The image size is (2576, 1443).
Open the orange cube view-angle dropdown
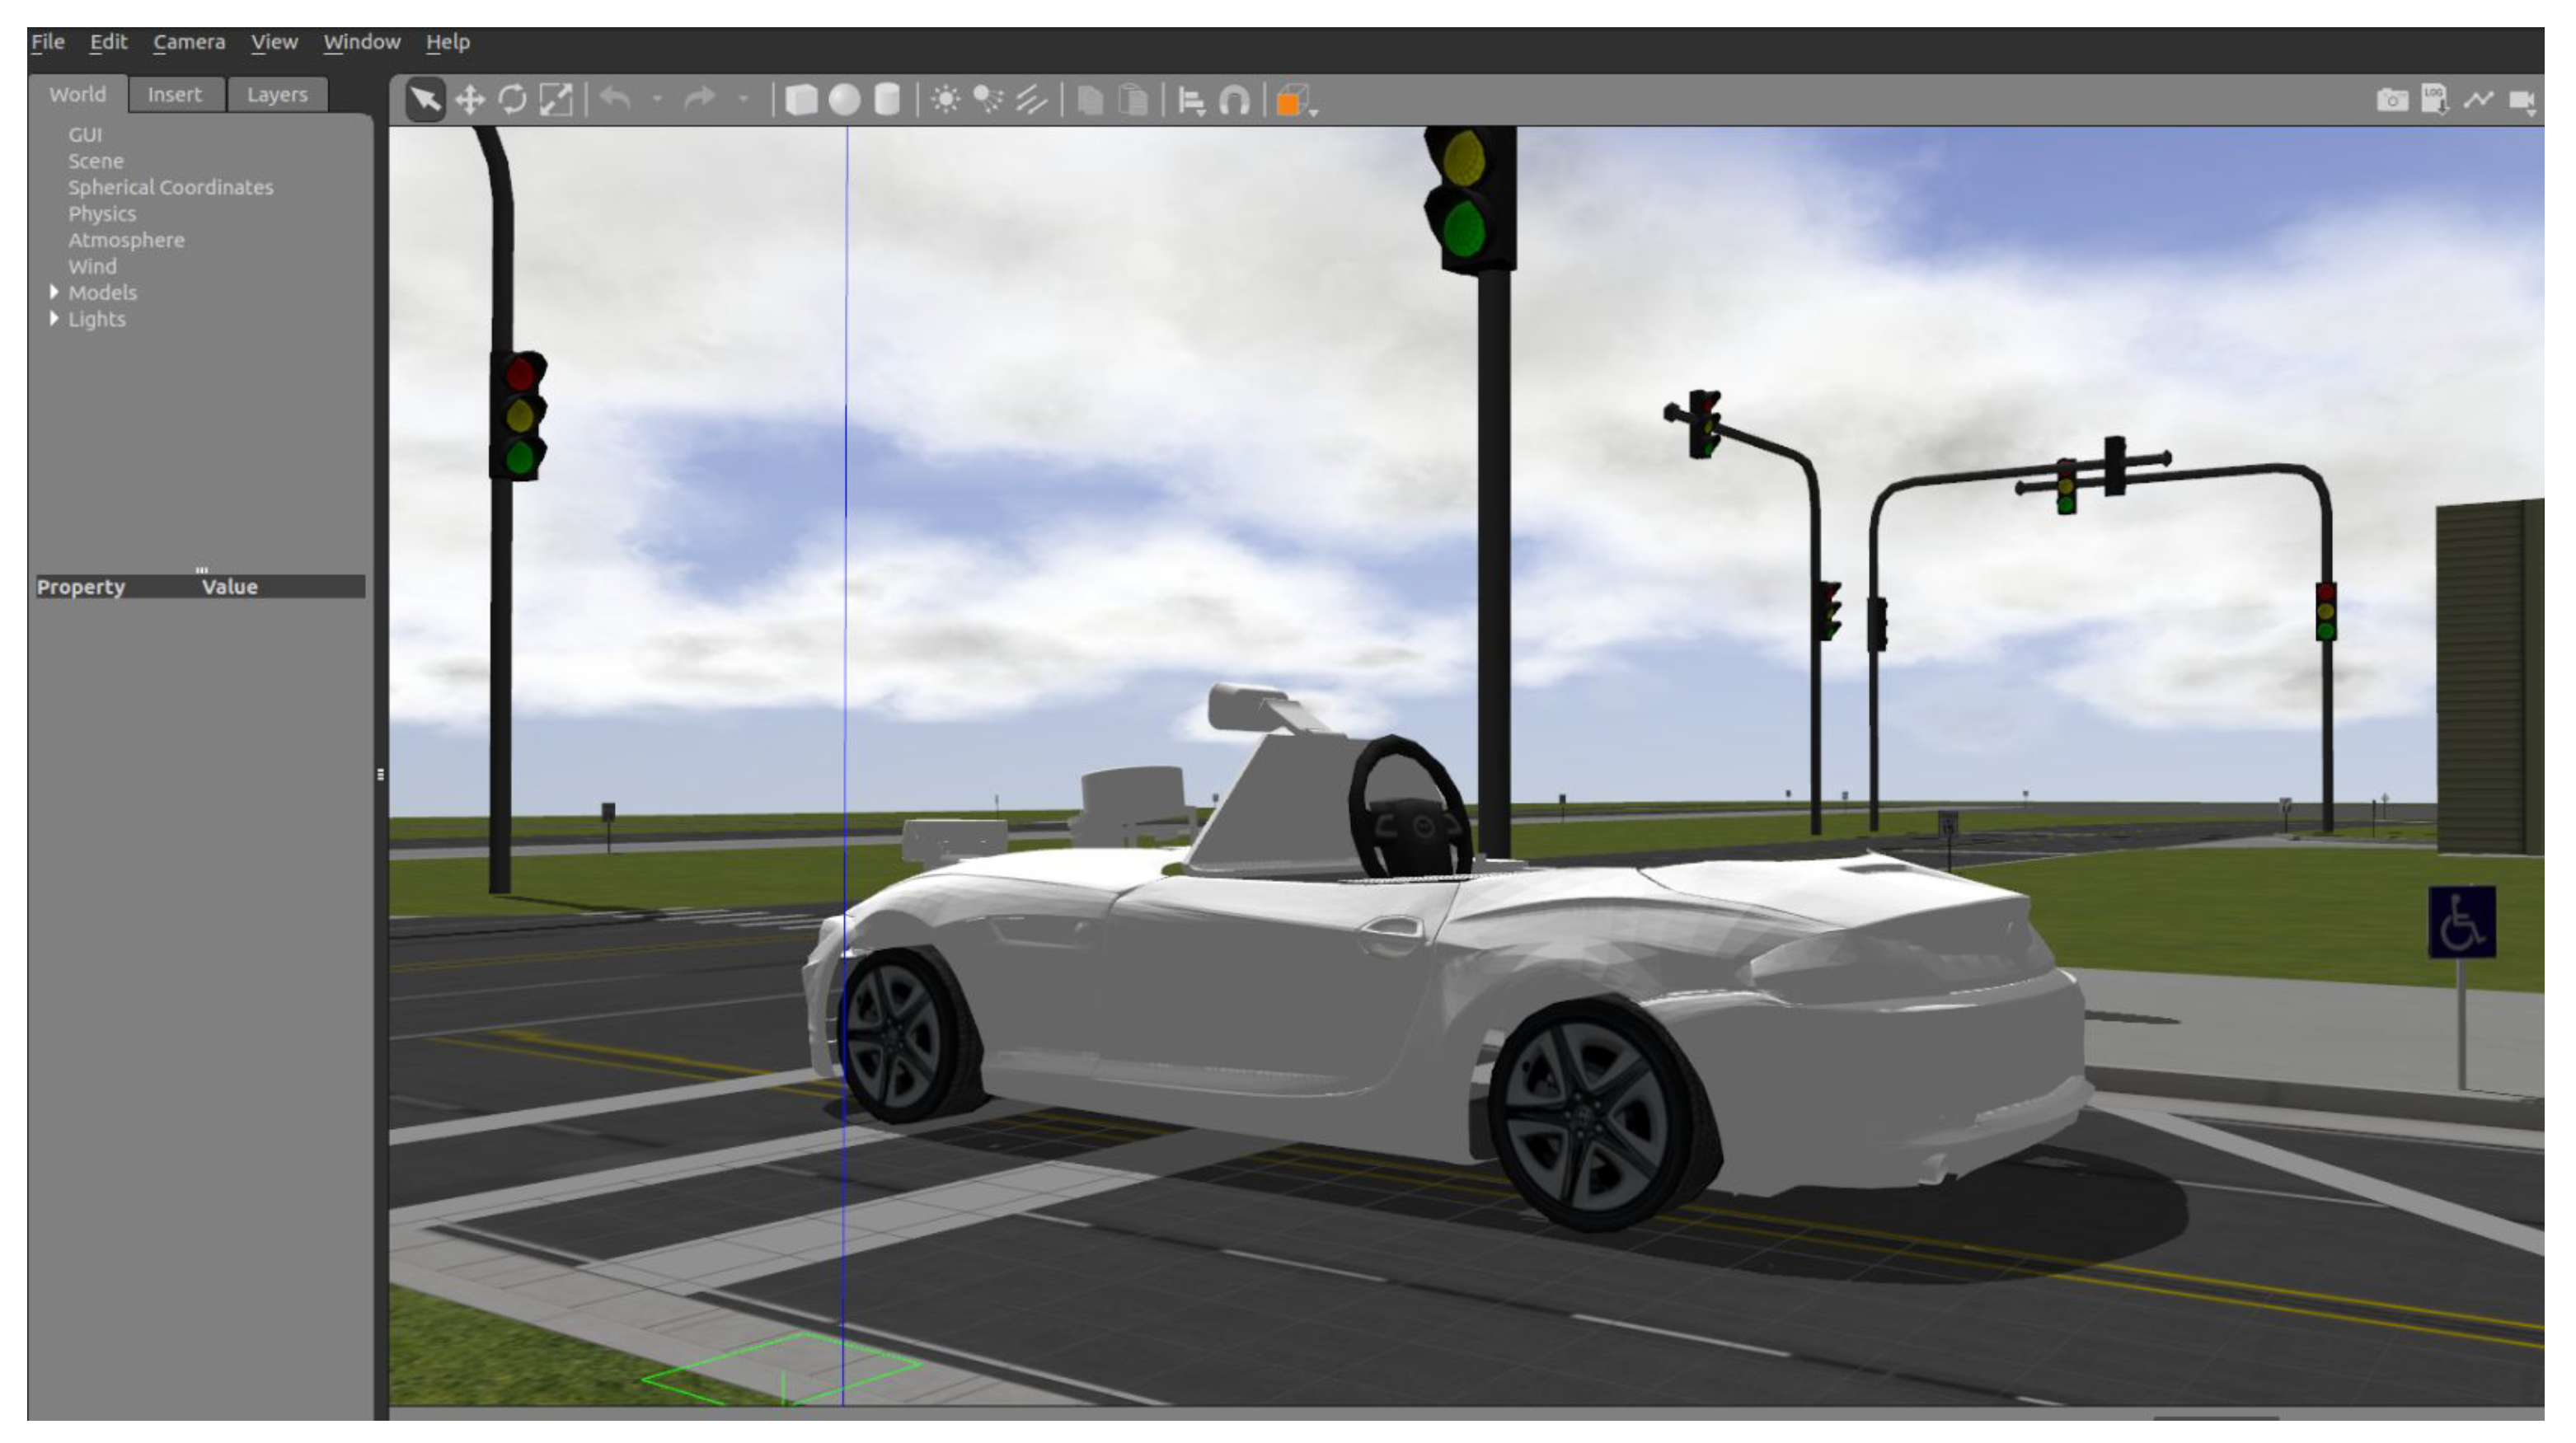pyautogui.click(x=1296, y=100)
